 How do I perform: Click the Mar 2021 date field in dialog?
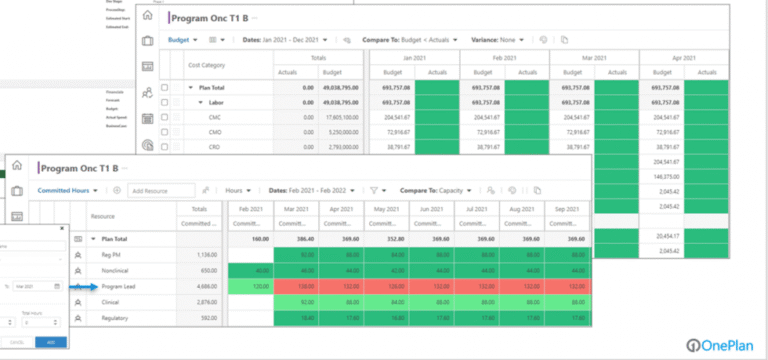[37, 287]
